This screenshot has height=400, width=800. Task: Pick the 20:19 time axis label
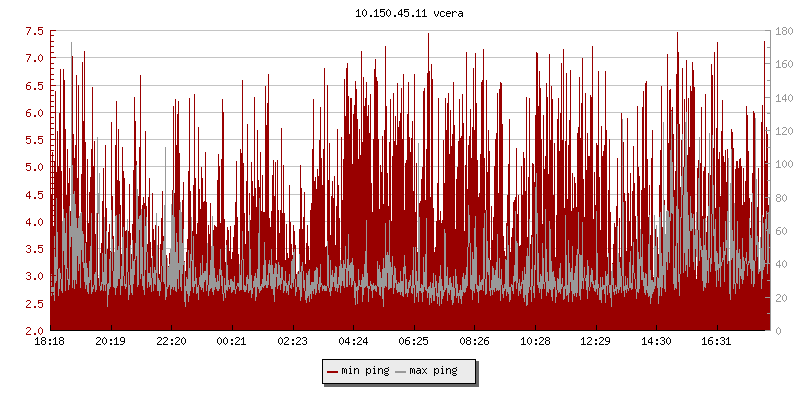[x=110, y=341]
